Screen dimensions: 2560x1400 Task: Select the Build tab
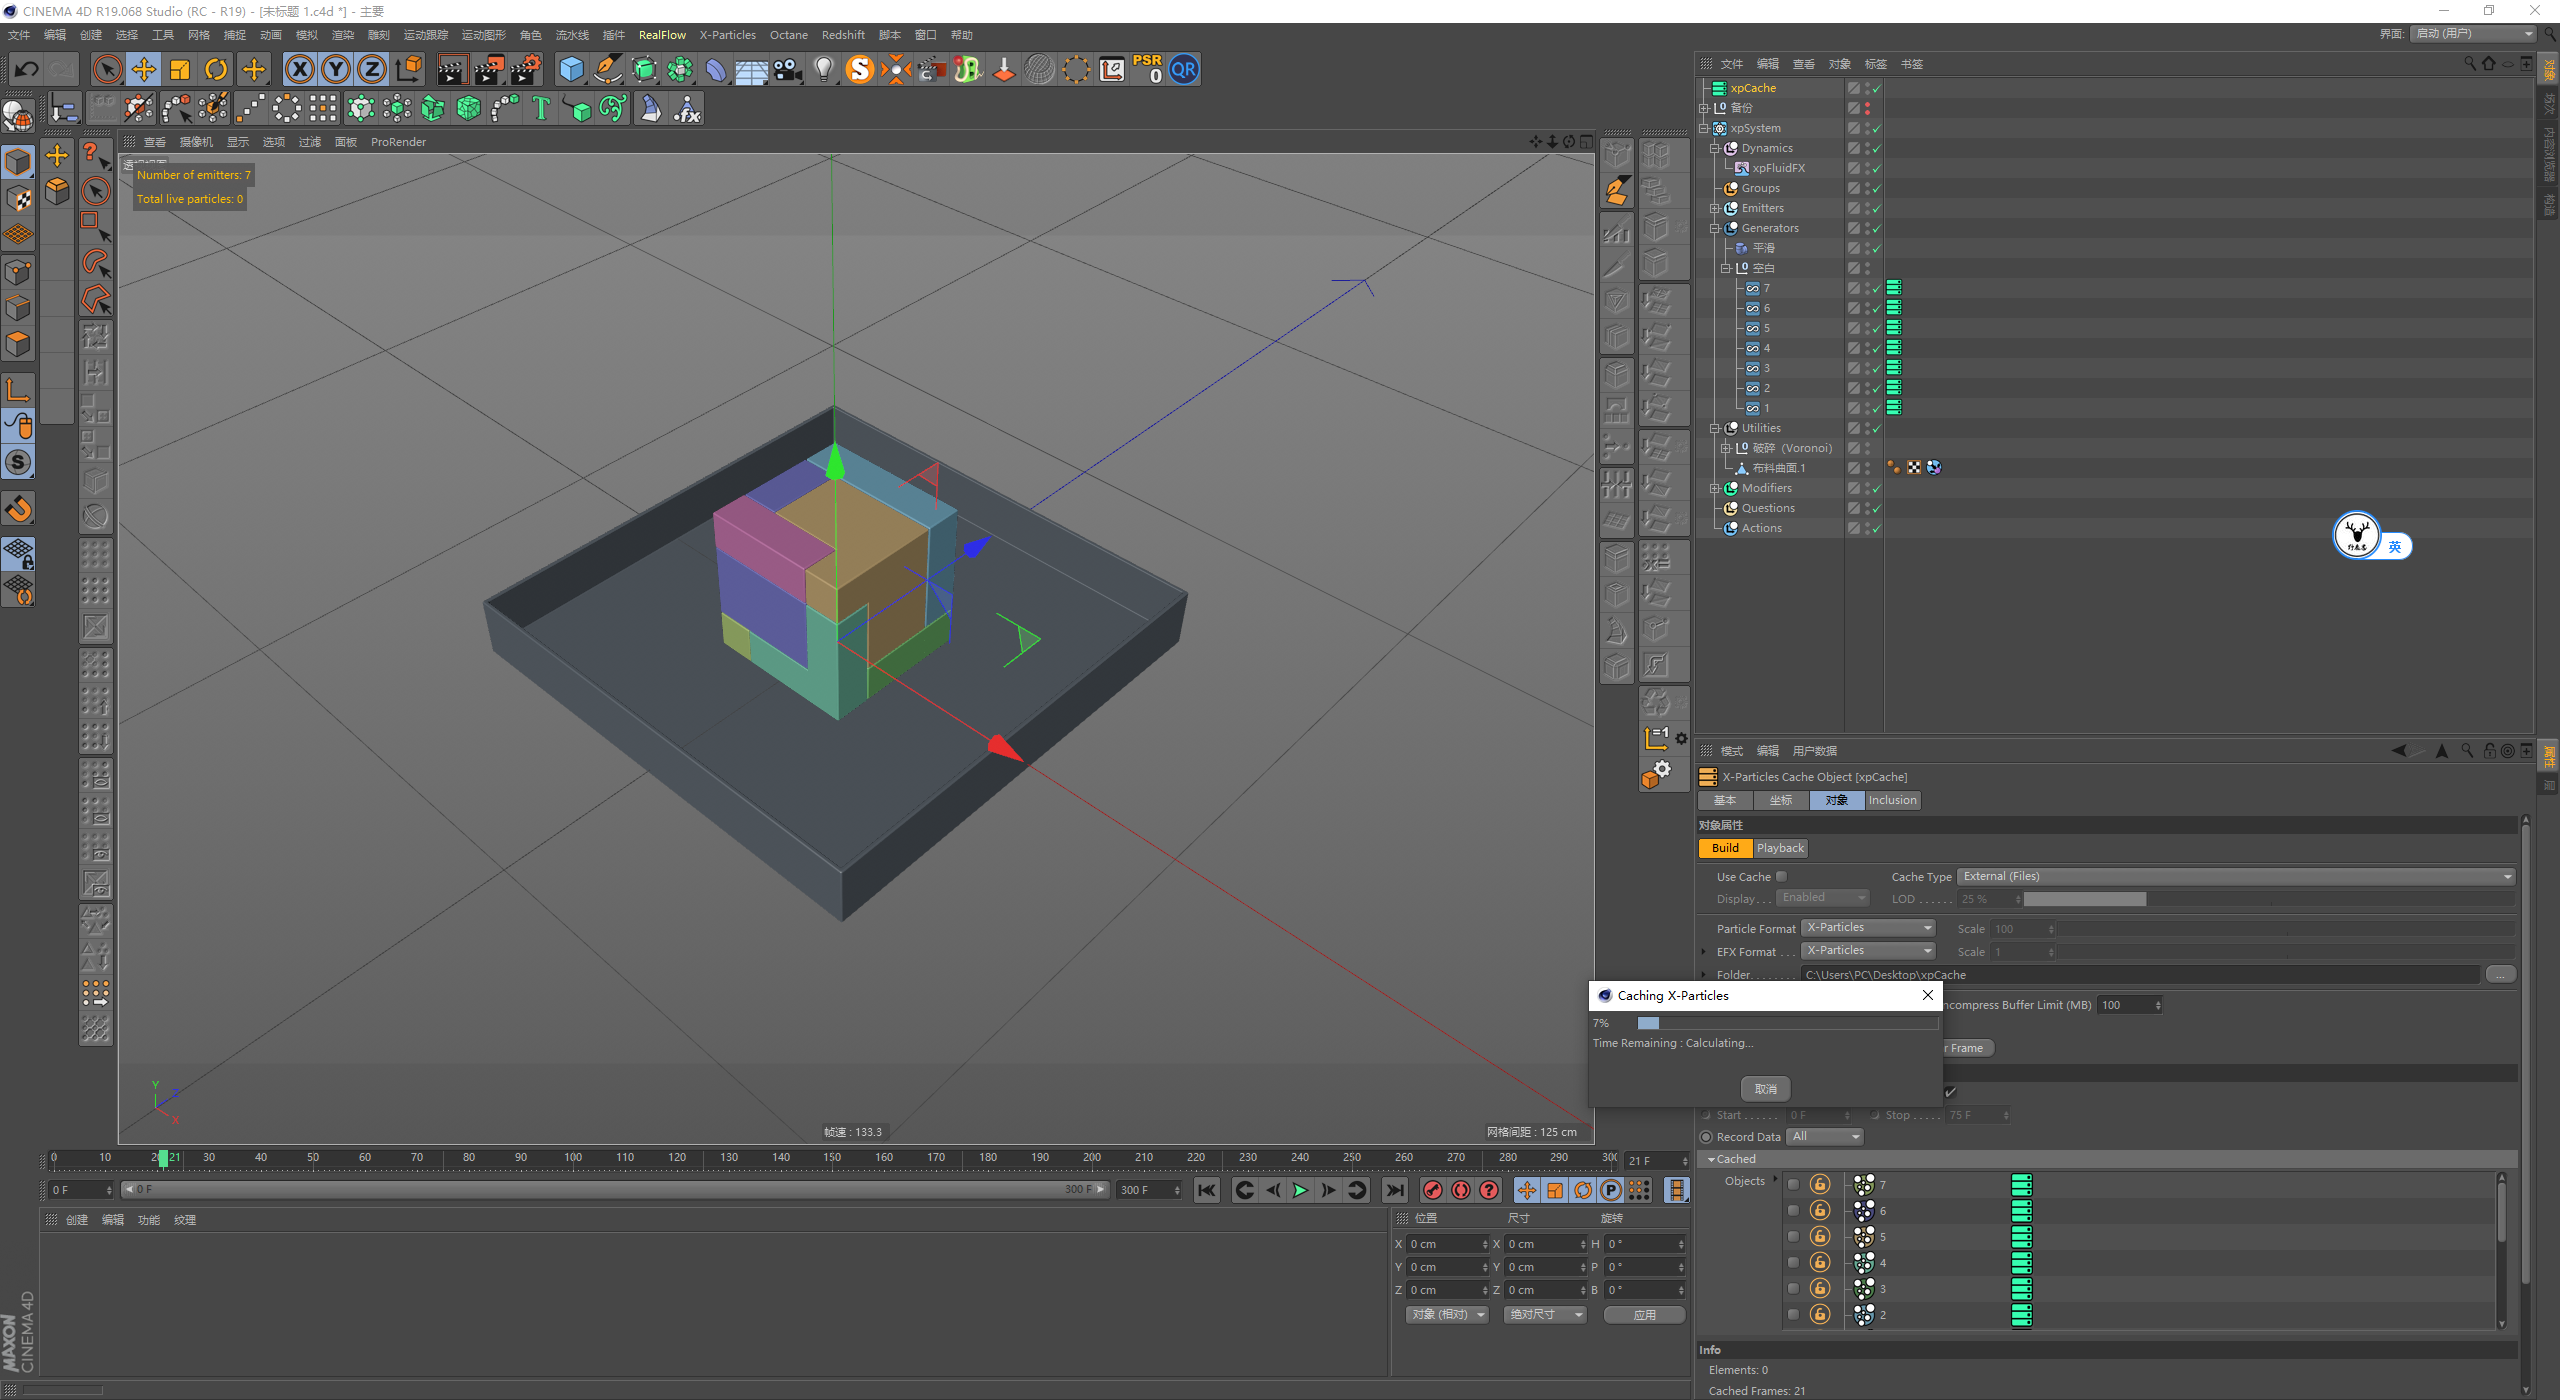point(1725,848)
